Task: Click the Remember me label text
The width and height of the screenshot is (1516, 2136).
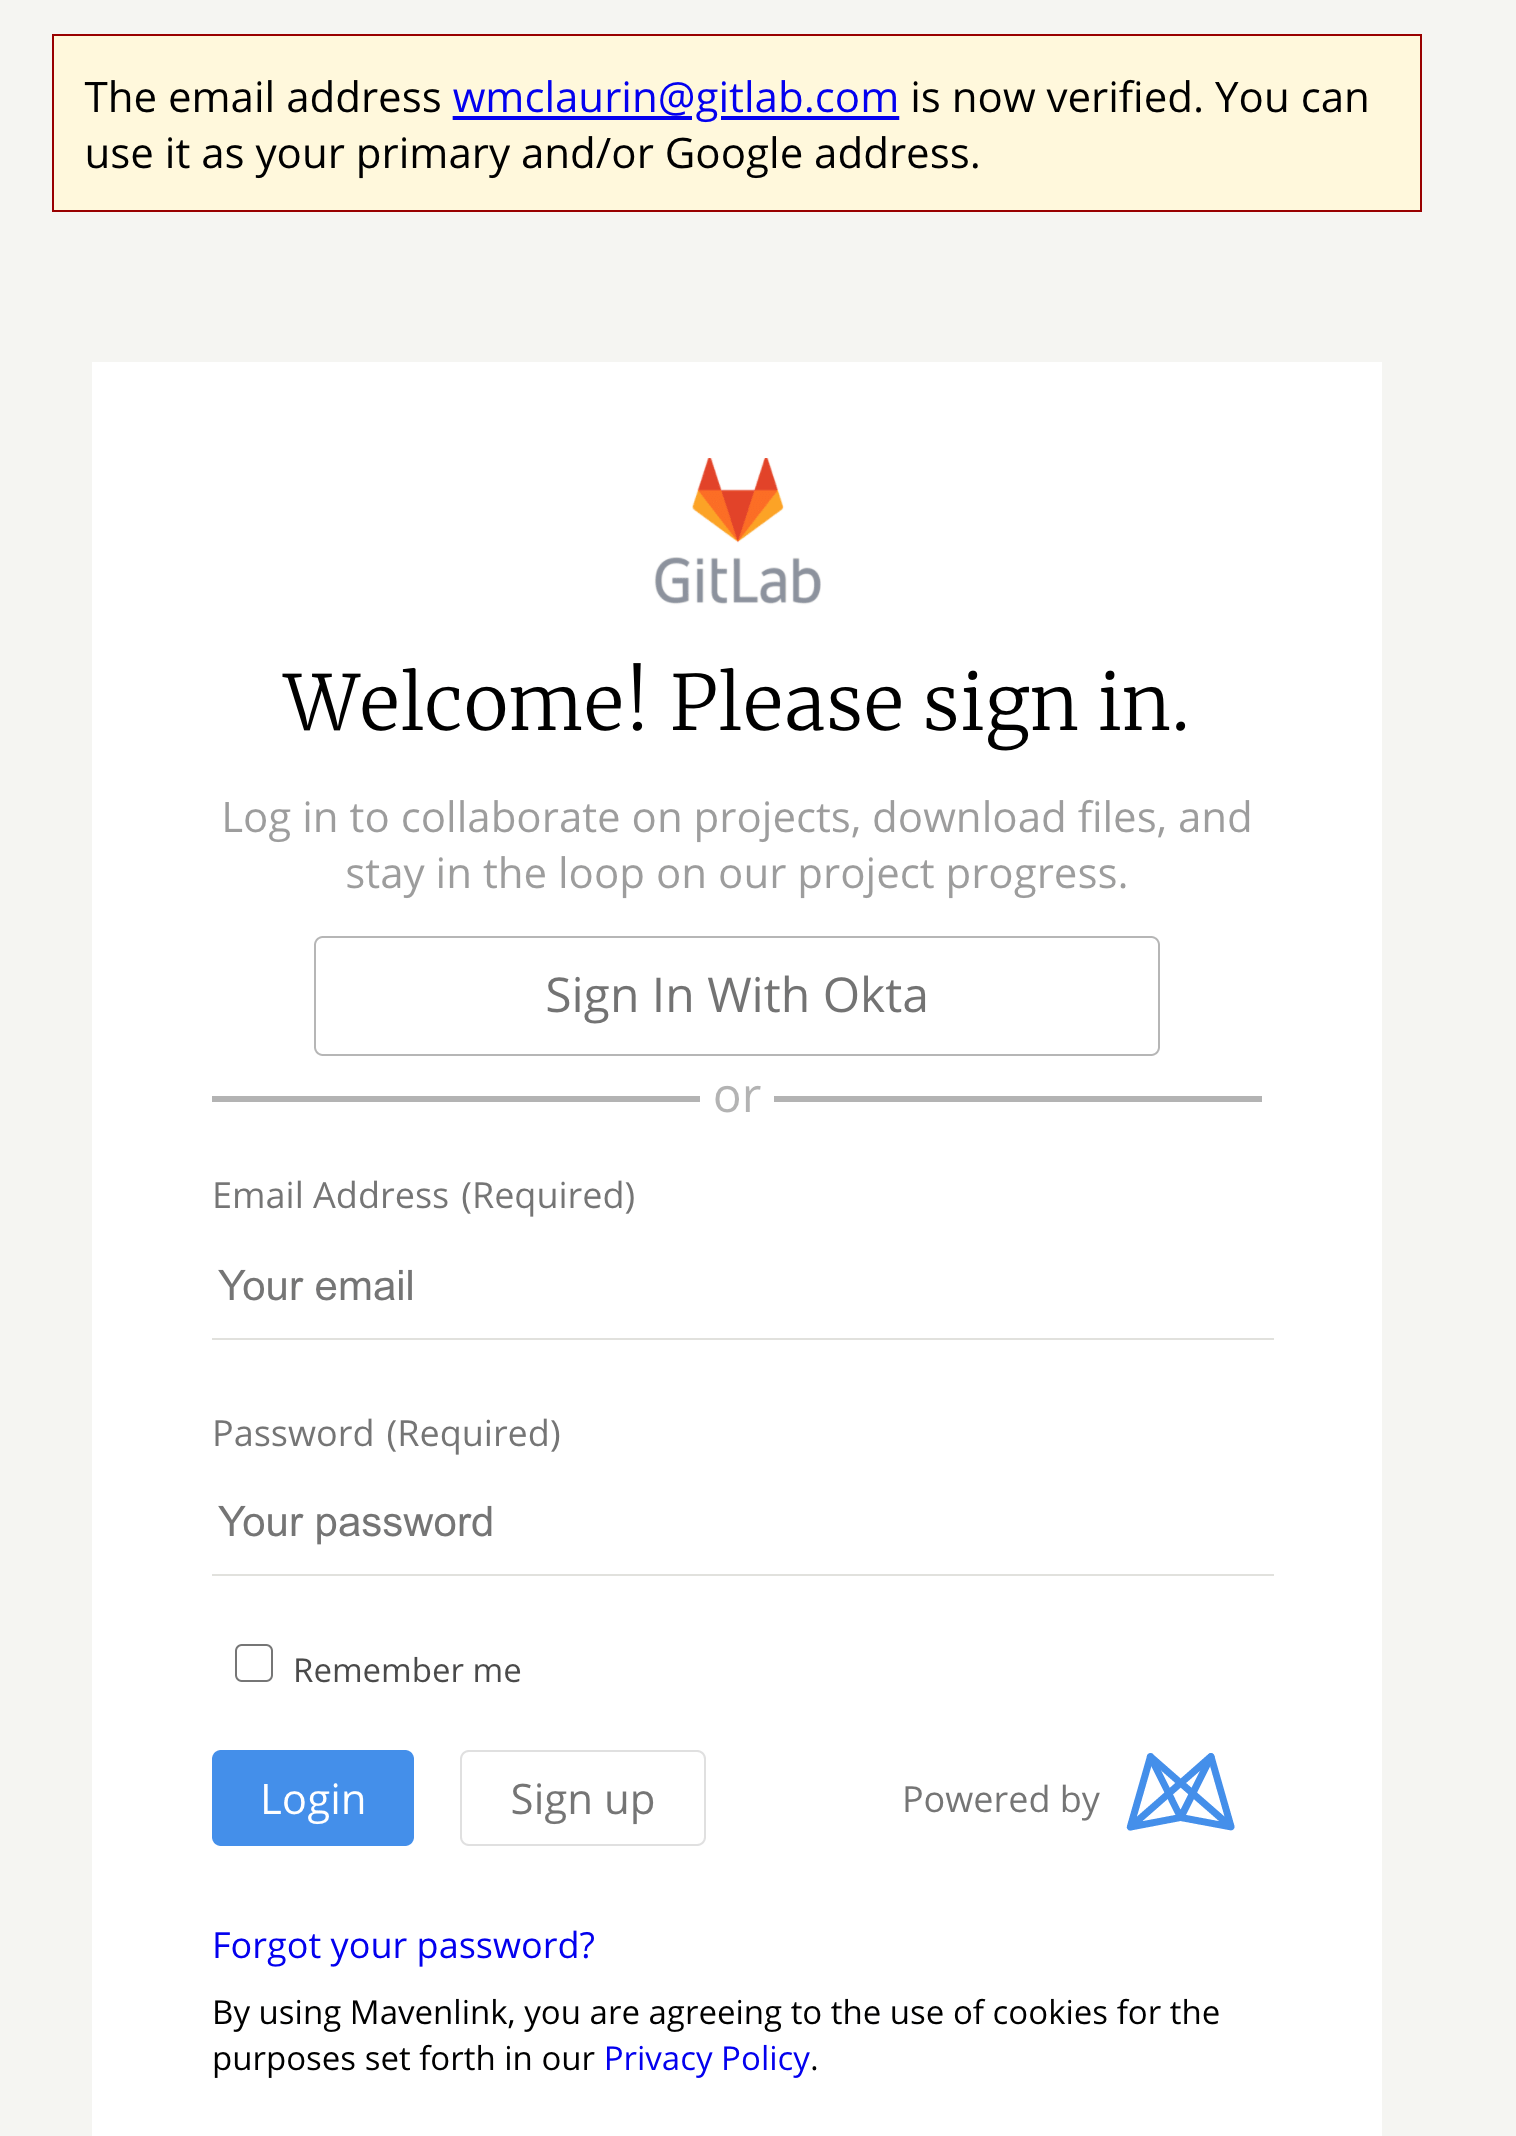Action: (407, 1670)
